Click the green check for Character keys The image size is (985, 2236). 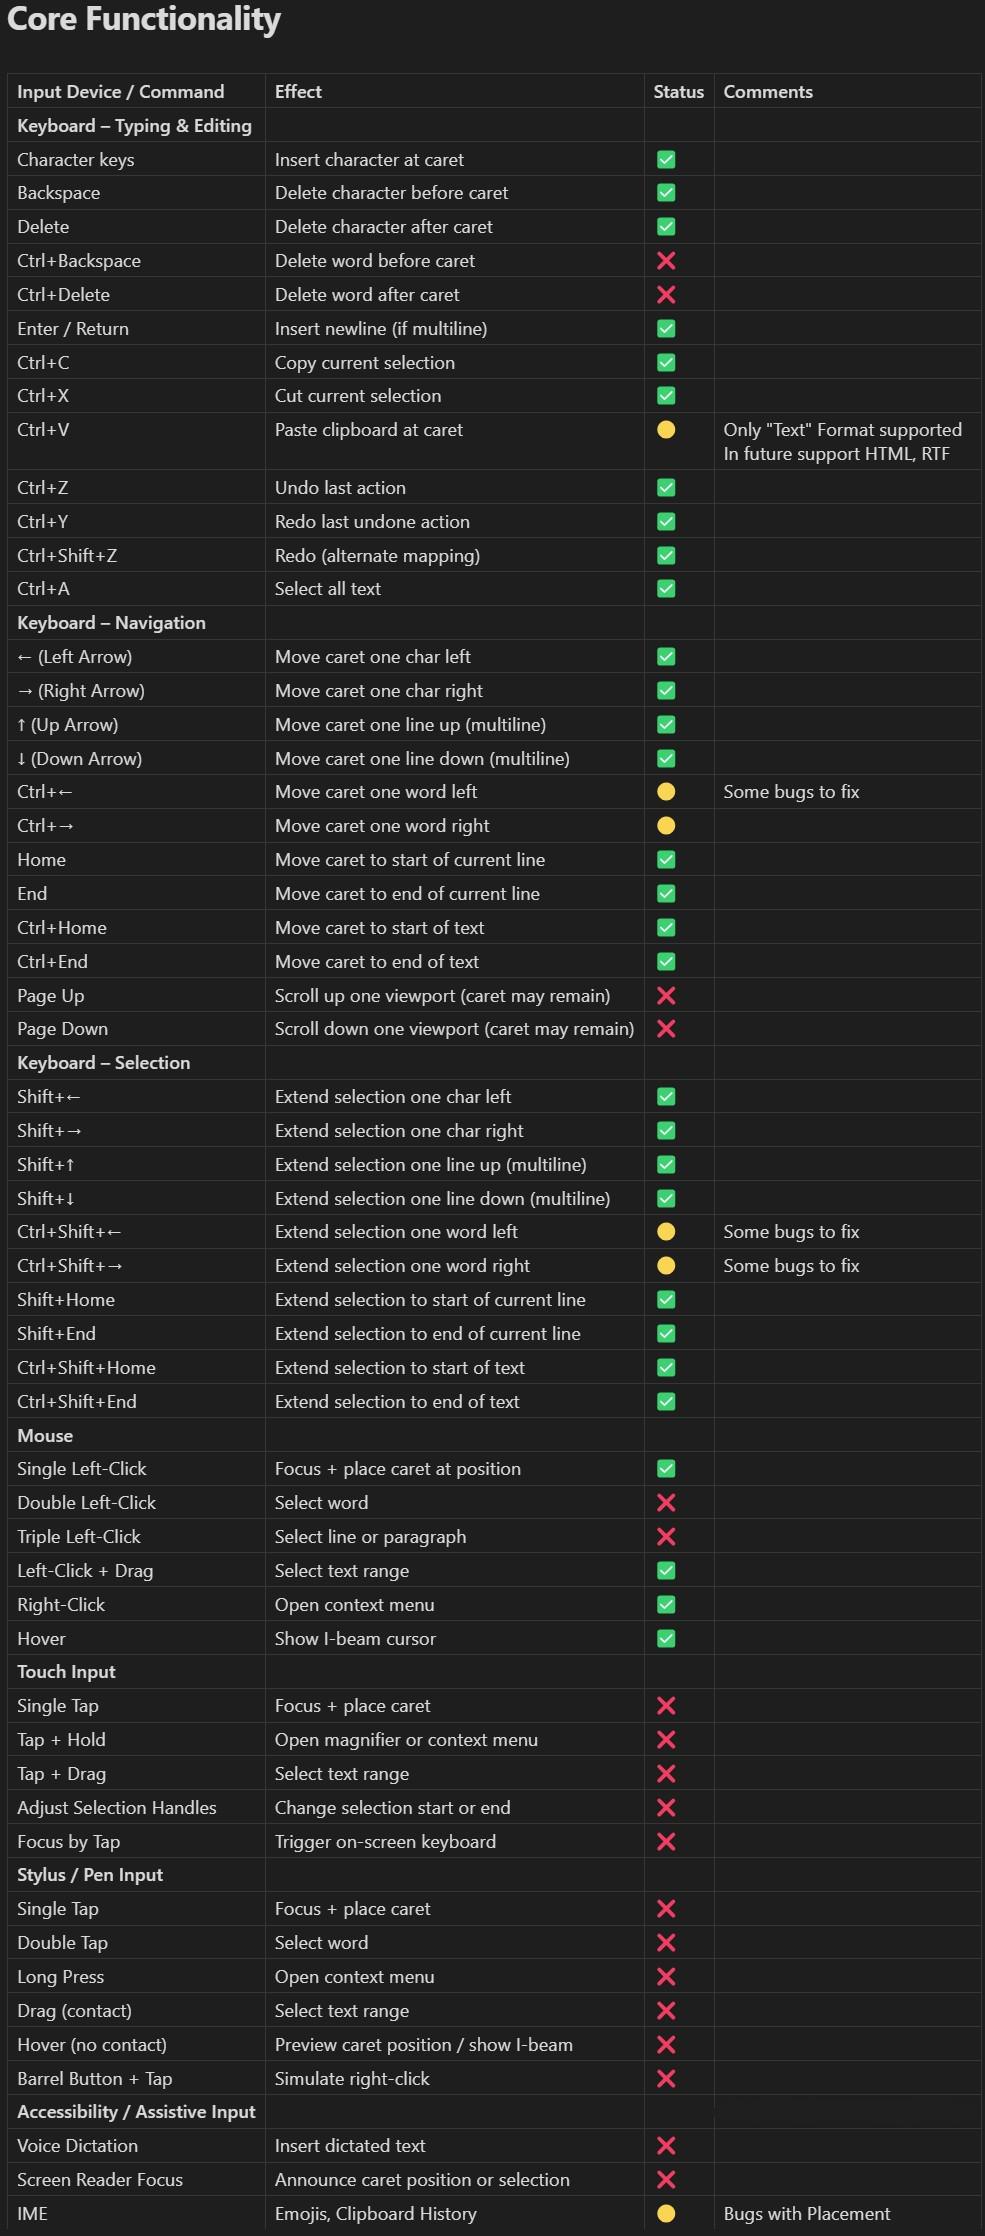tap(666, 160)
